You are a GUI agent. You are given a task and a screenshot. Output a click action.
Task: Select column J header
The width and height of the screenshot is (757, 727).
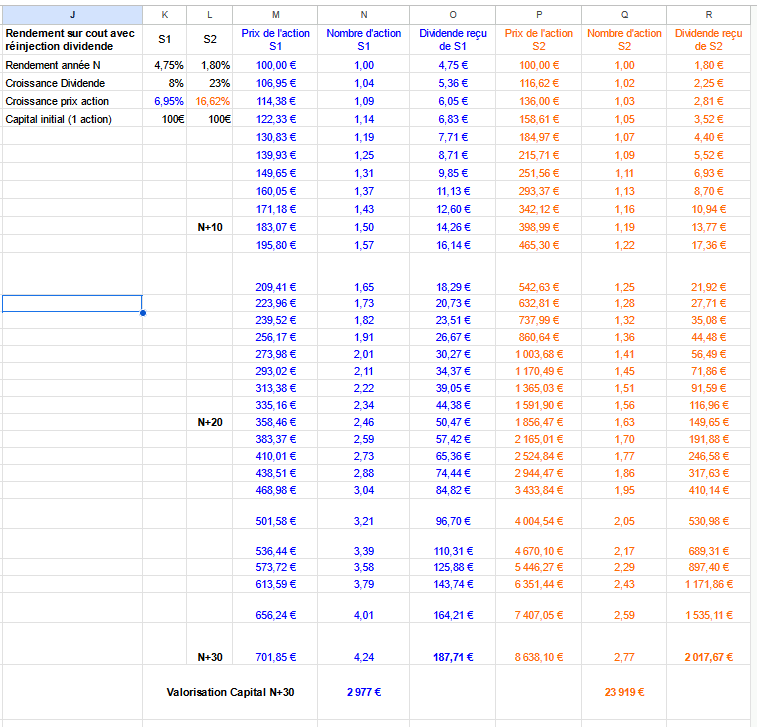(72, 15)
